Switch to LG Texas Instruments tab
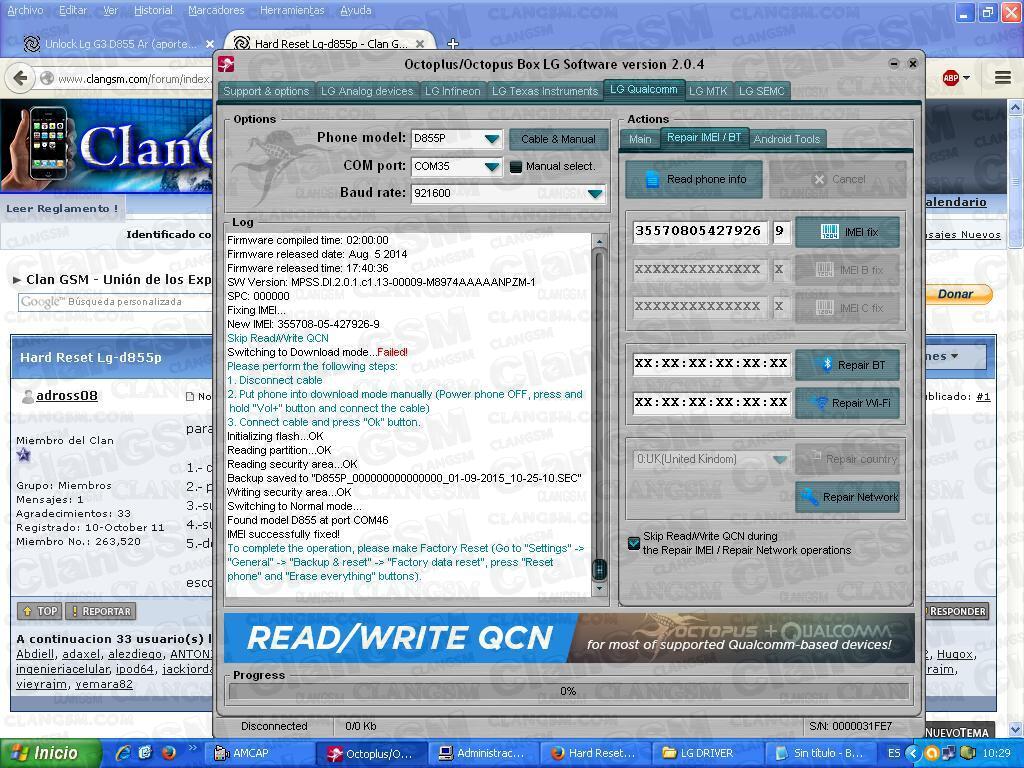The height and width of the screenshot is (768, 1024). pyautogui.click(x=545, y=91)
